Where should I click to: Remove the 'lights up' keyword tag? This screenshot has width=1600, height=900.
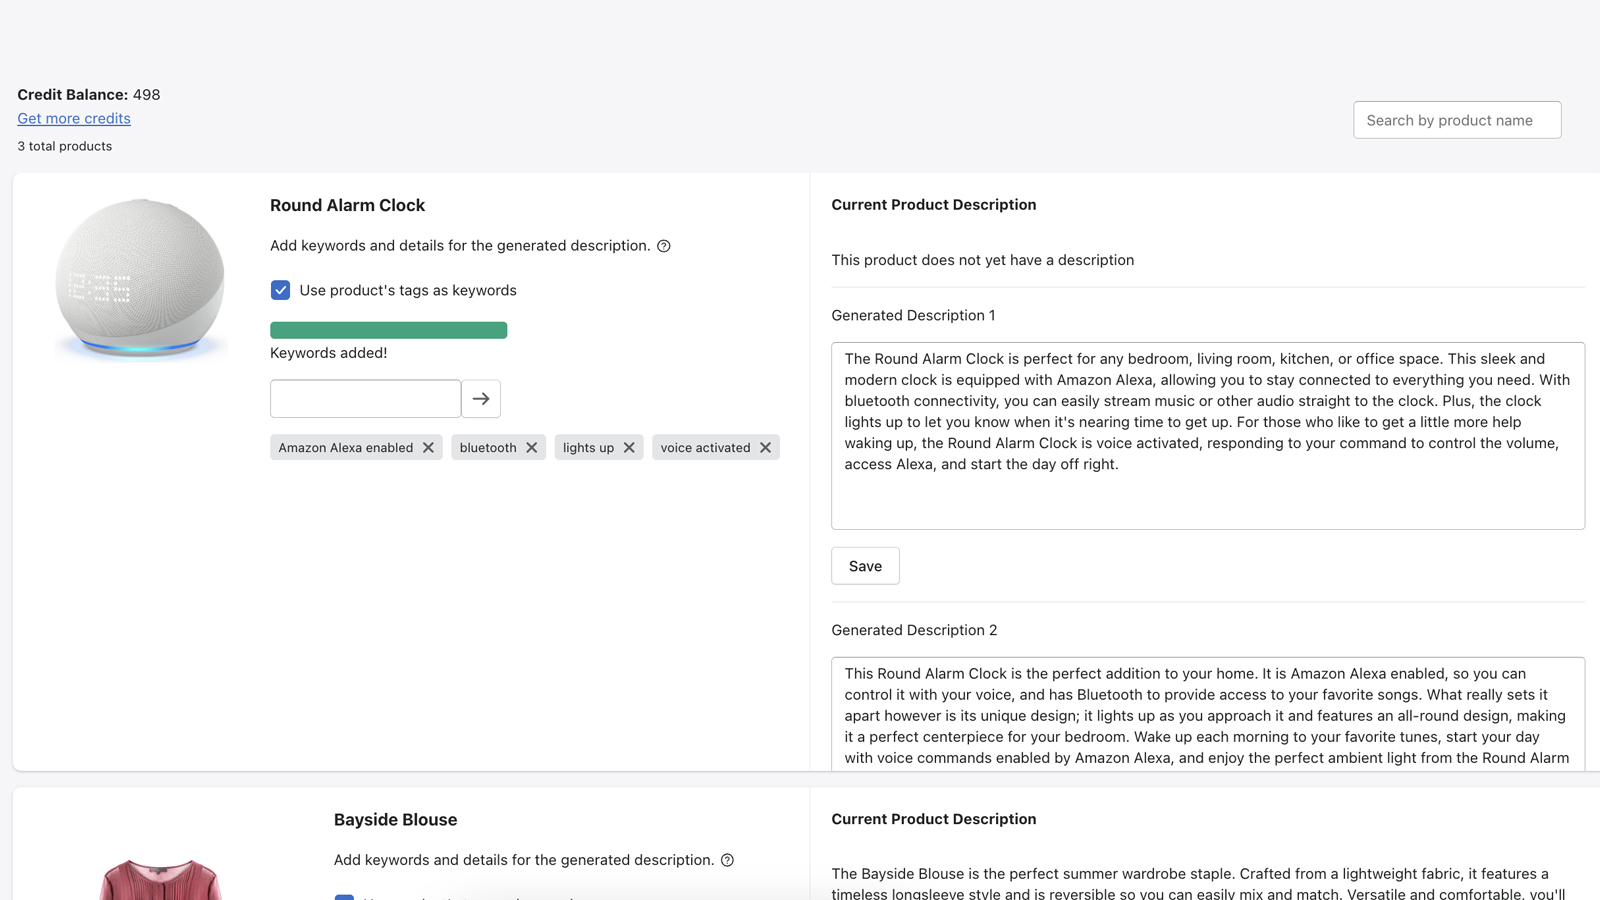click(x=629, y=447)
